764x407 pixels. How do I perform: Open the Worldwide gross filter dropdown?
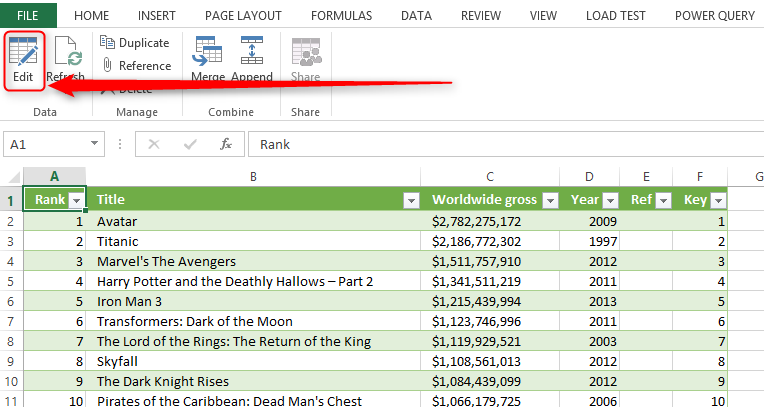point(549,200)
